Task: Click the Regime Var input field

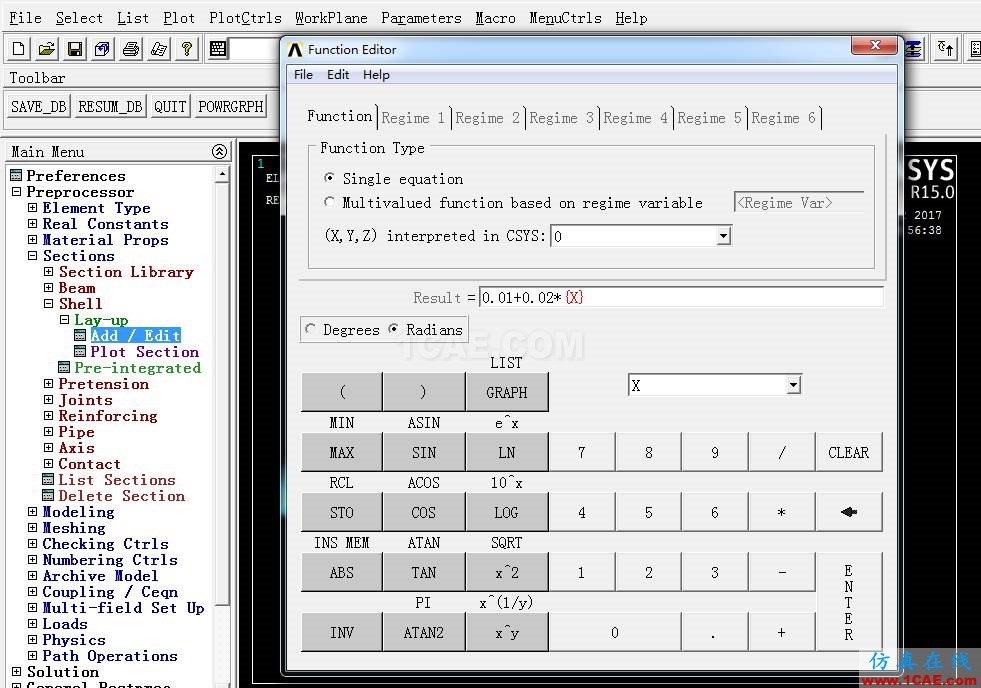Action: (799, 203)
